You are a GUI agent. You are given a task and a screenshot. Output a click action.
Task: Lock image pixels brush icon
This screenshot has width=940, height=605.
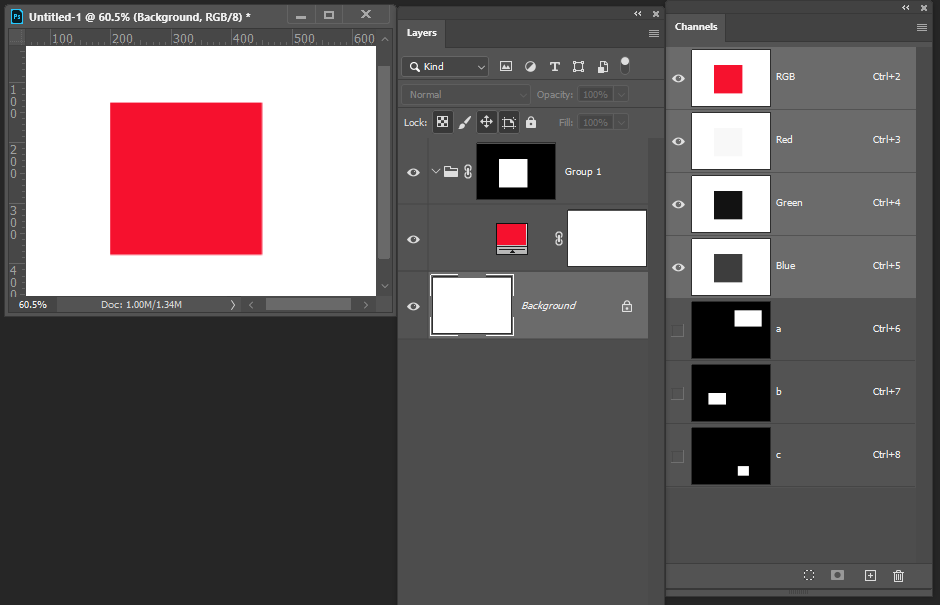click(464, 122)
